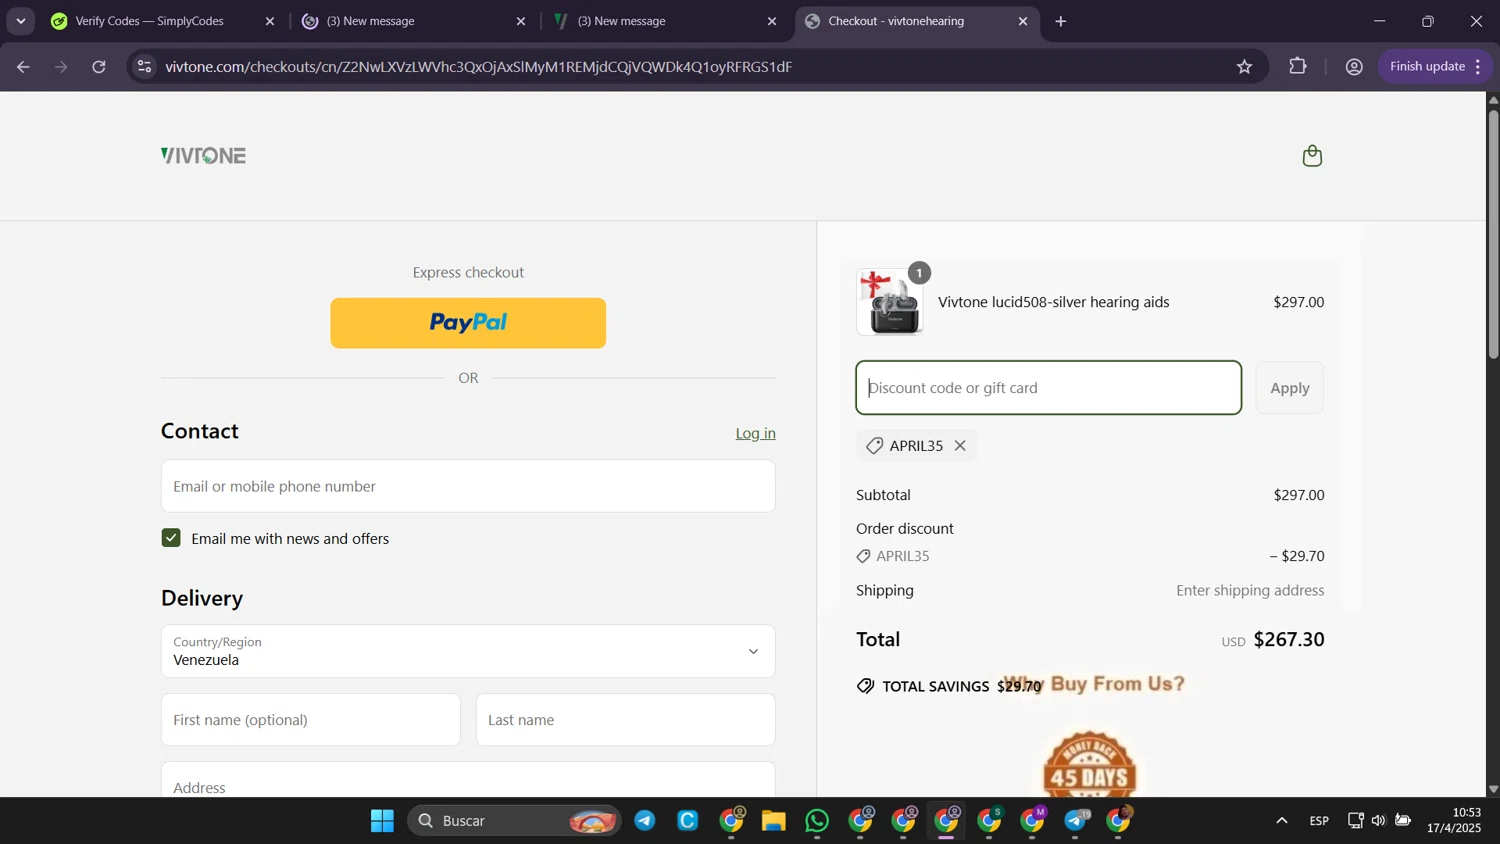Click the Finish update button

tap(1435, 67)
